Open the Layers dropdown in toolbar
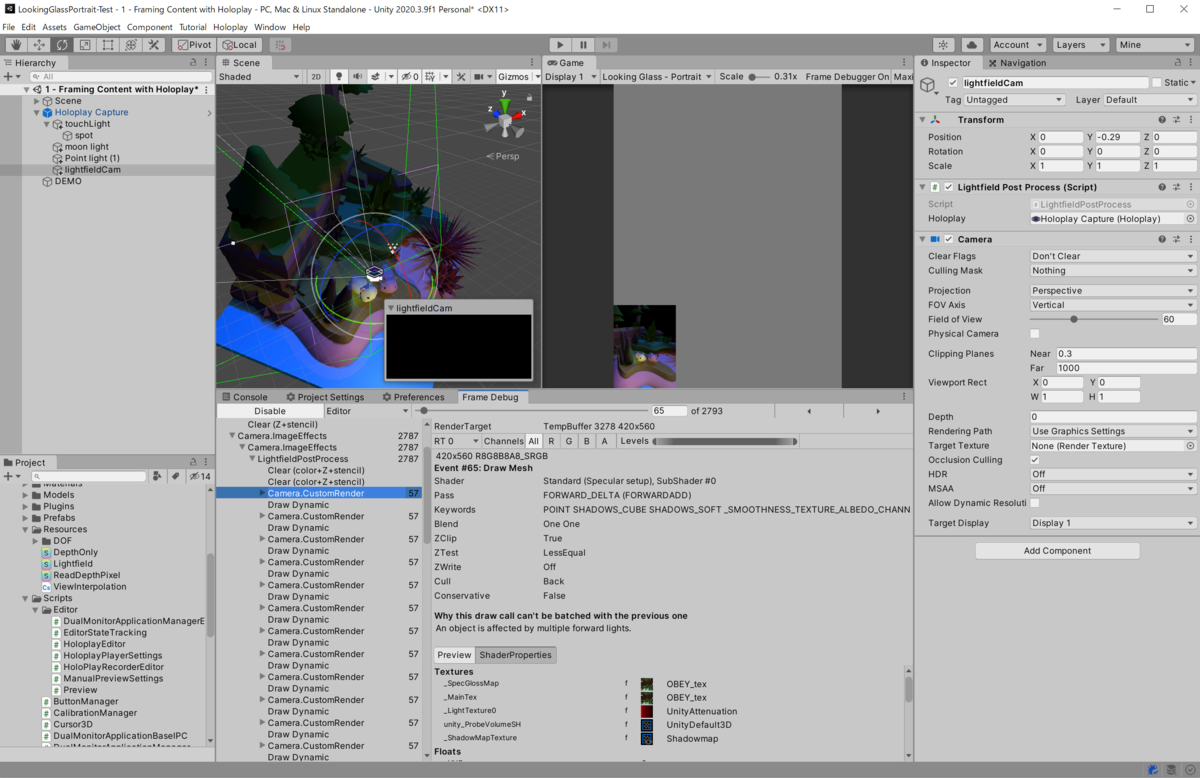The width and height of the screenshot is (1200, 778). [1081, 45]
